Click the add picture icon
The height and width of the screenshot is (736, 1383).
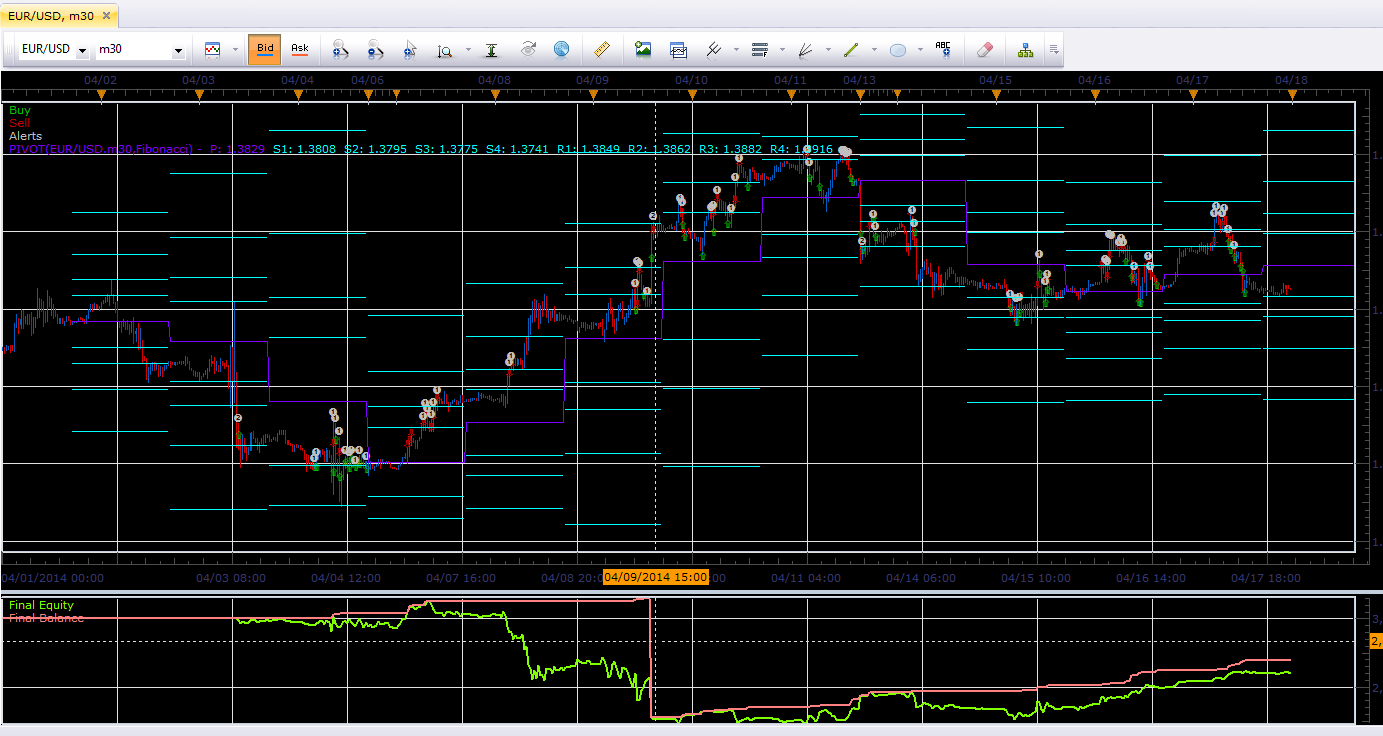643,49
